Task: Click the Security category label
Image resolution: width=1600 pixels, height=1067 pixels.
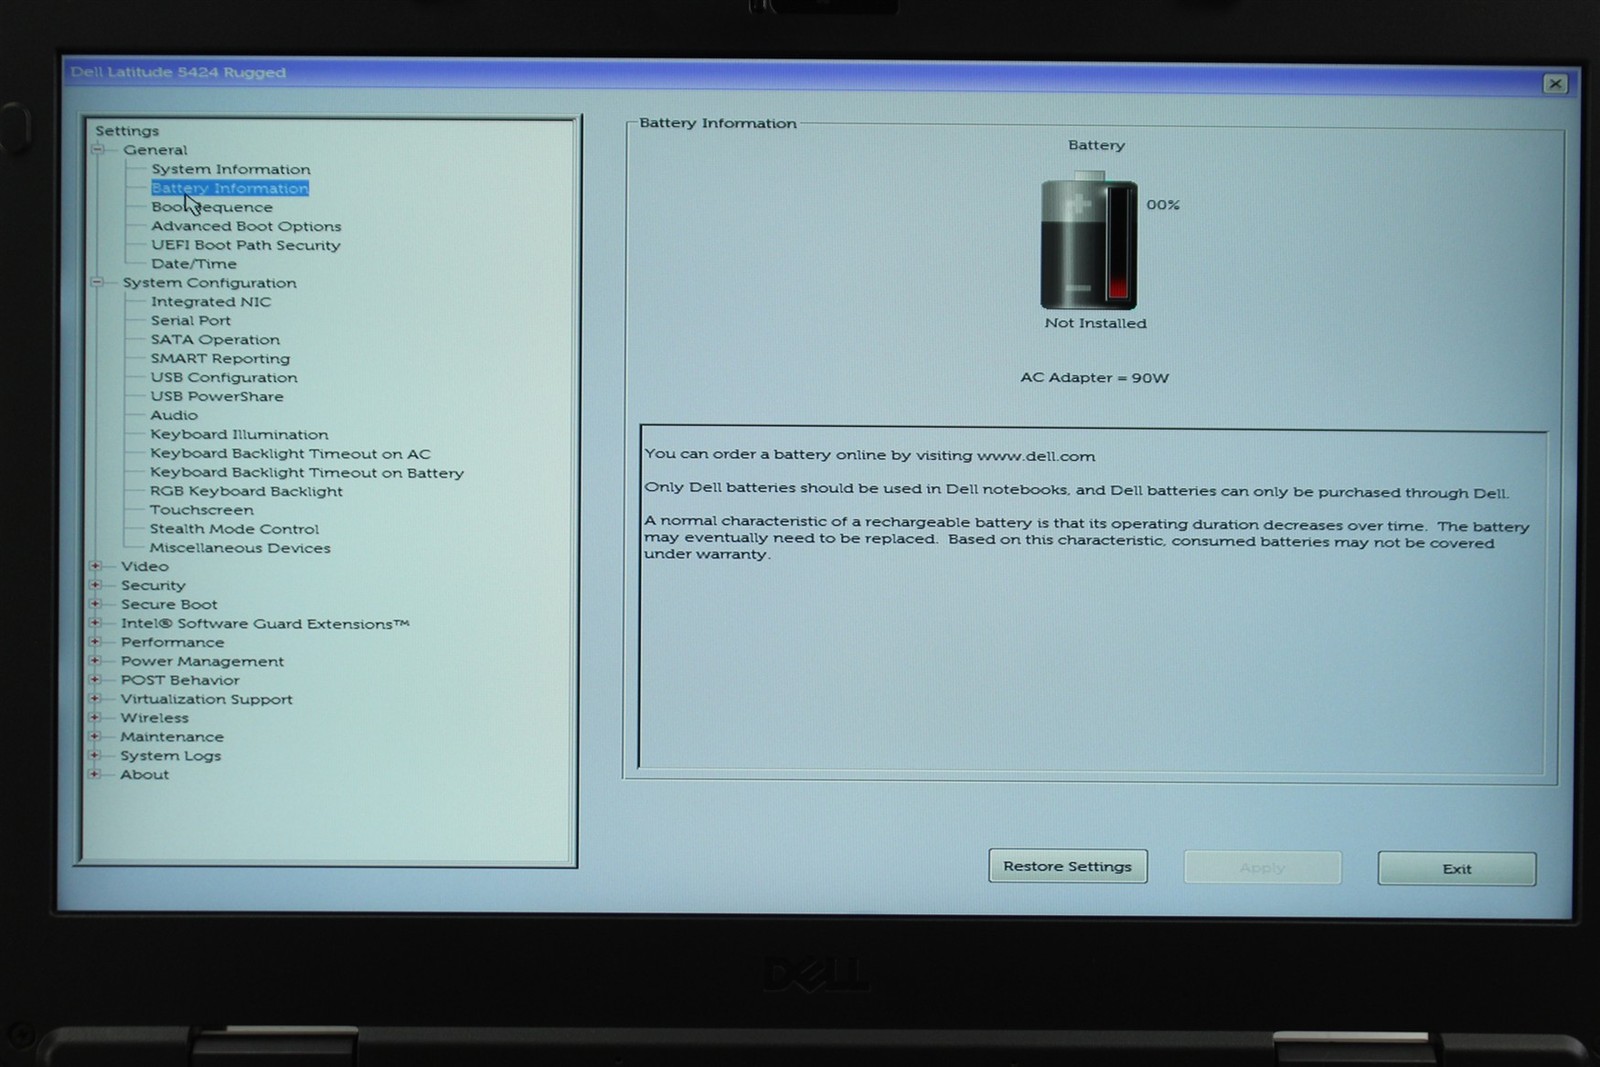Action: point(153,585)
